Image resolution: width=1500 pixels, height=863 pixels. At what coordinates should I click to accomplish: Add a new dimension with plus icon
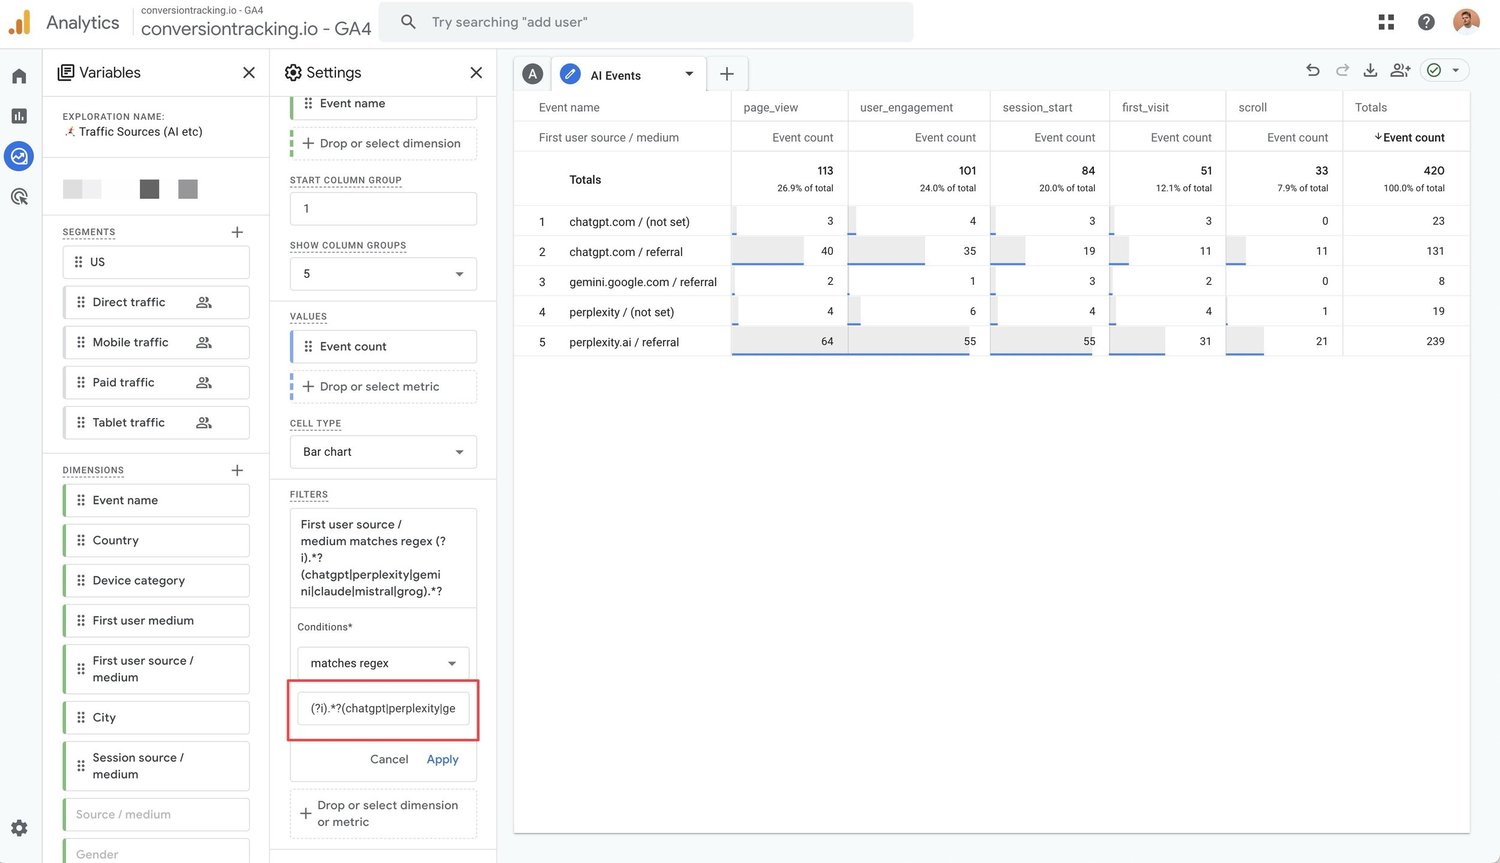237,470
